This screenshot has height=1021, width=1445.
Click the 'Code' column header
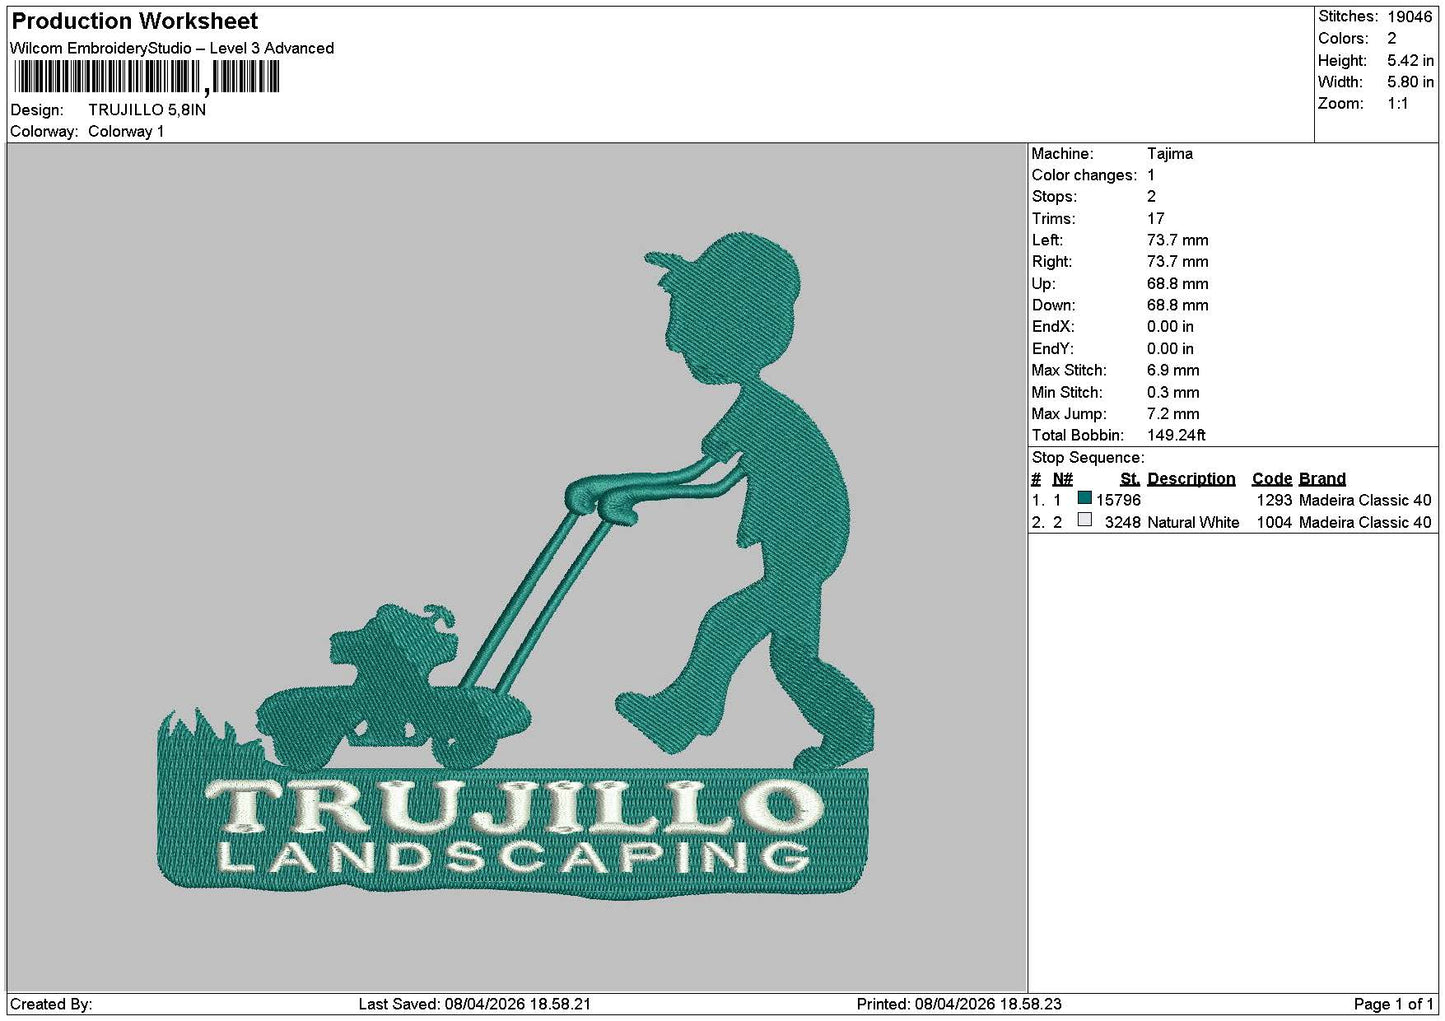1272,479
